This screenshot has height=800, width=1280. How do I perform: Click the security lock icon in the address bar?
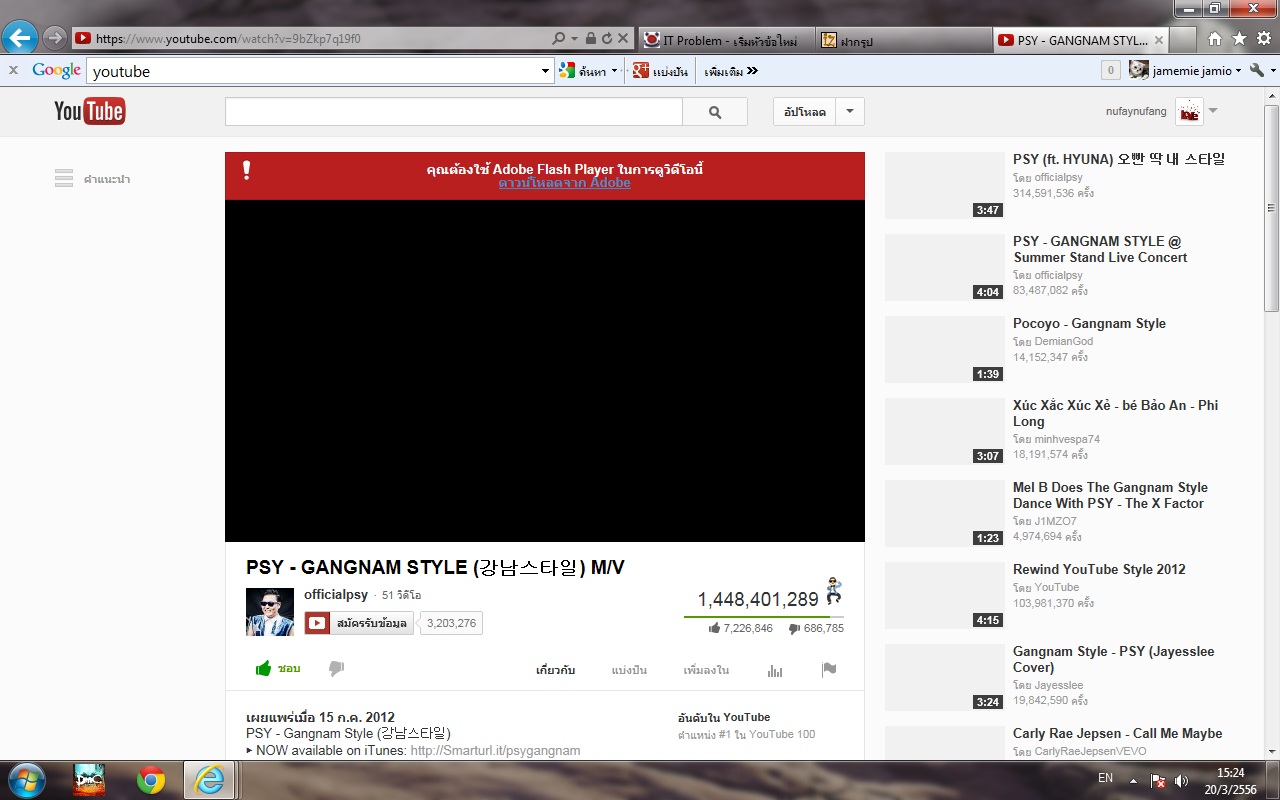click(x=590, y=39)
